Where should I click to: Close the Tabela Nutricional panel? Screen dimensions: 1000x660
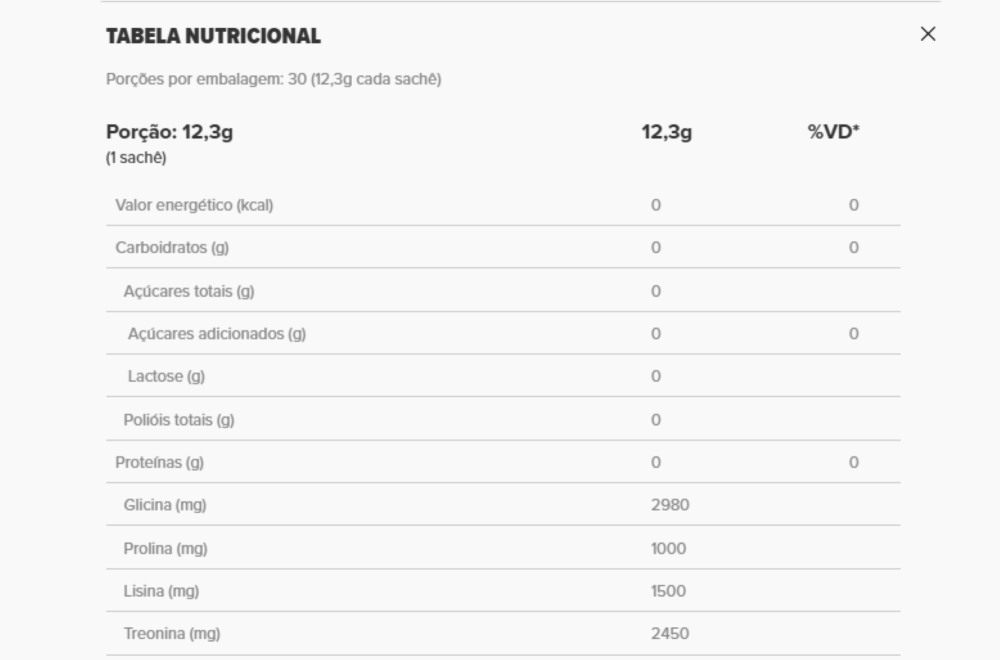click(x=928, y=34)
